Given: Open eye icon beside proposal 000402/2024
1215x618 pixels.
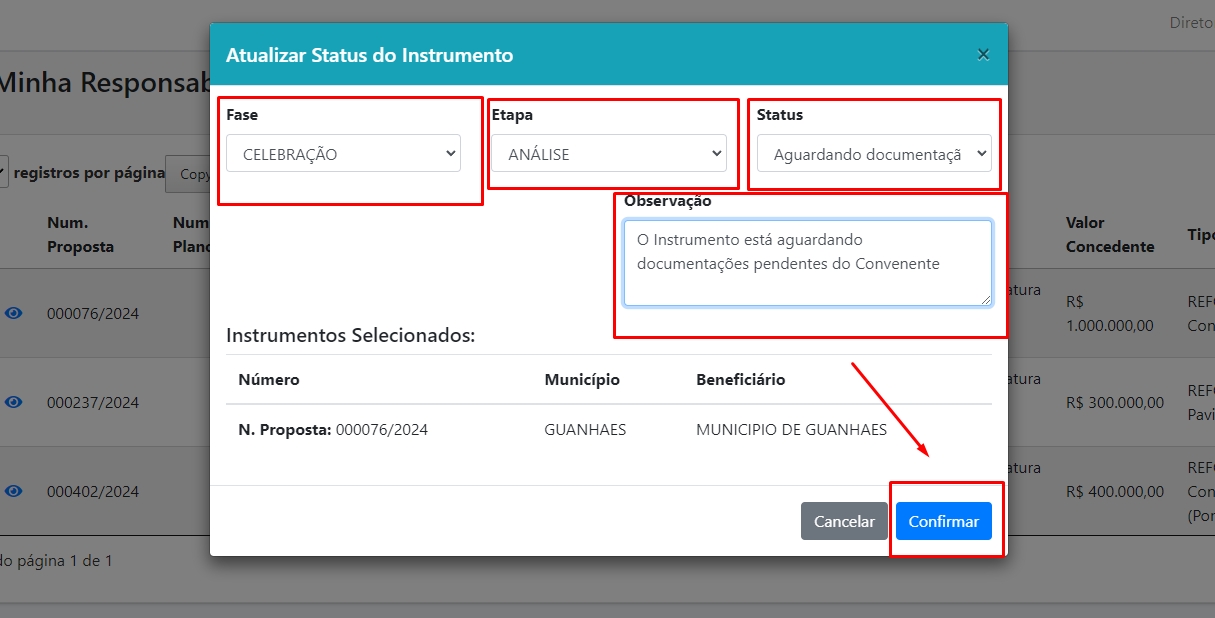Looking at the screenshot, I should pos(13,491).
